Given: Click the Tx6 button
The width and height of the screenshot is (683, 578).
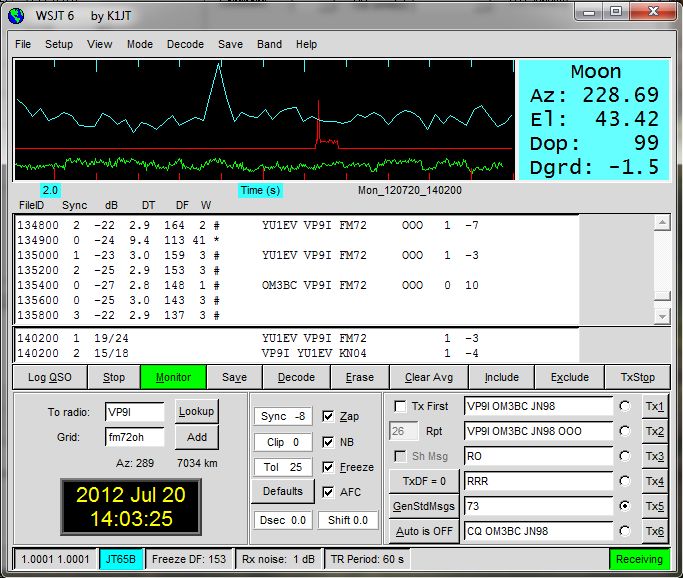Looking at the screenshot, I should point(654,531).
